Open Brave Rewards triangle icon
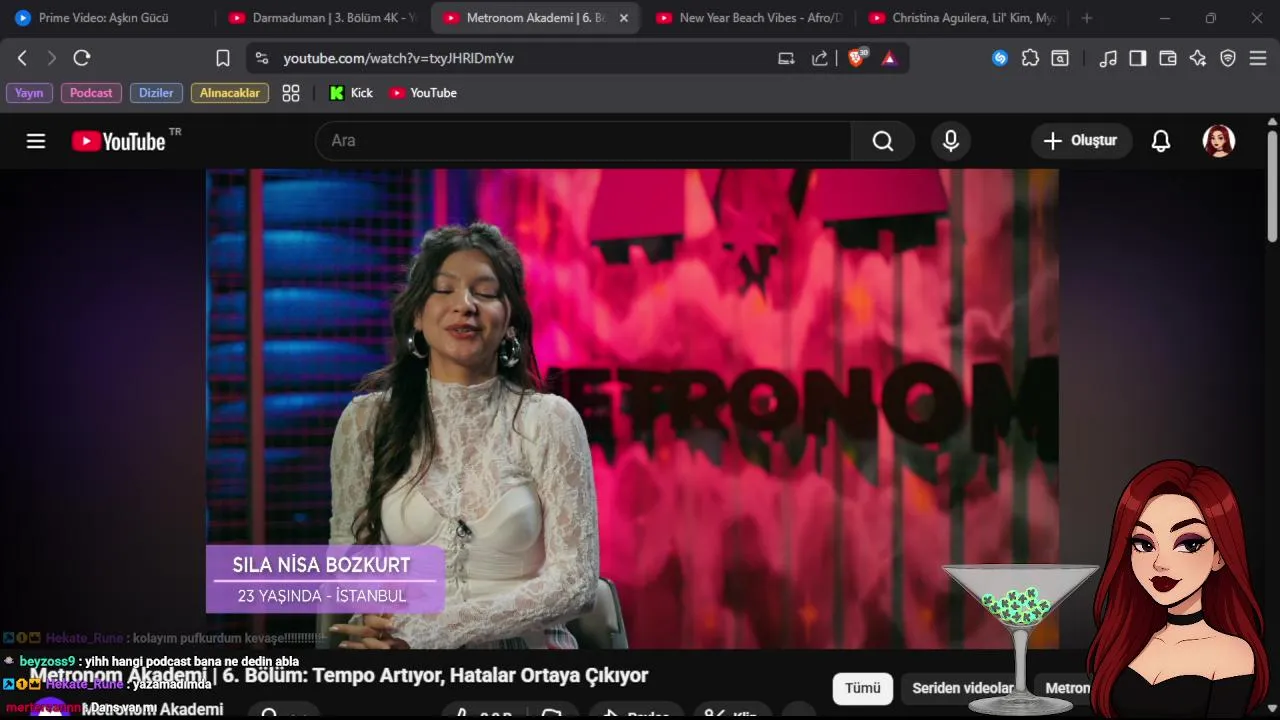This screenshot has width=1280, height=720. (x=889, y=58)
